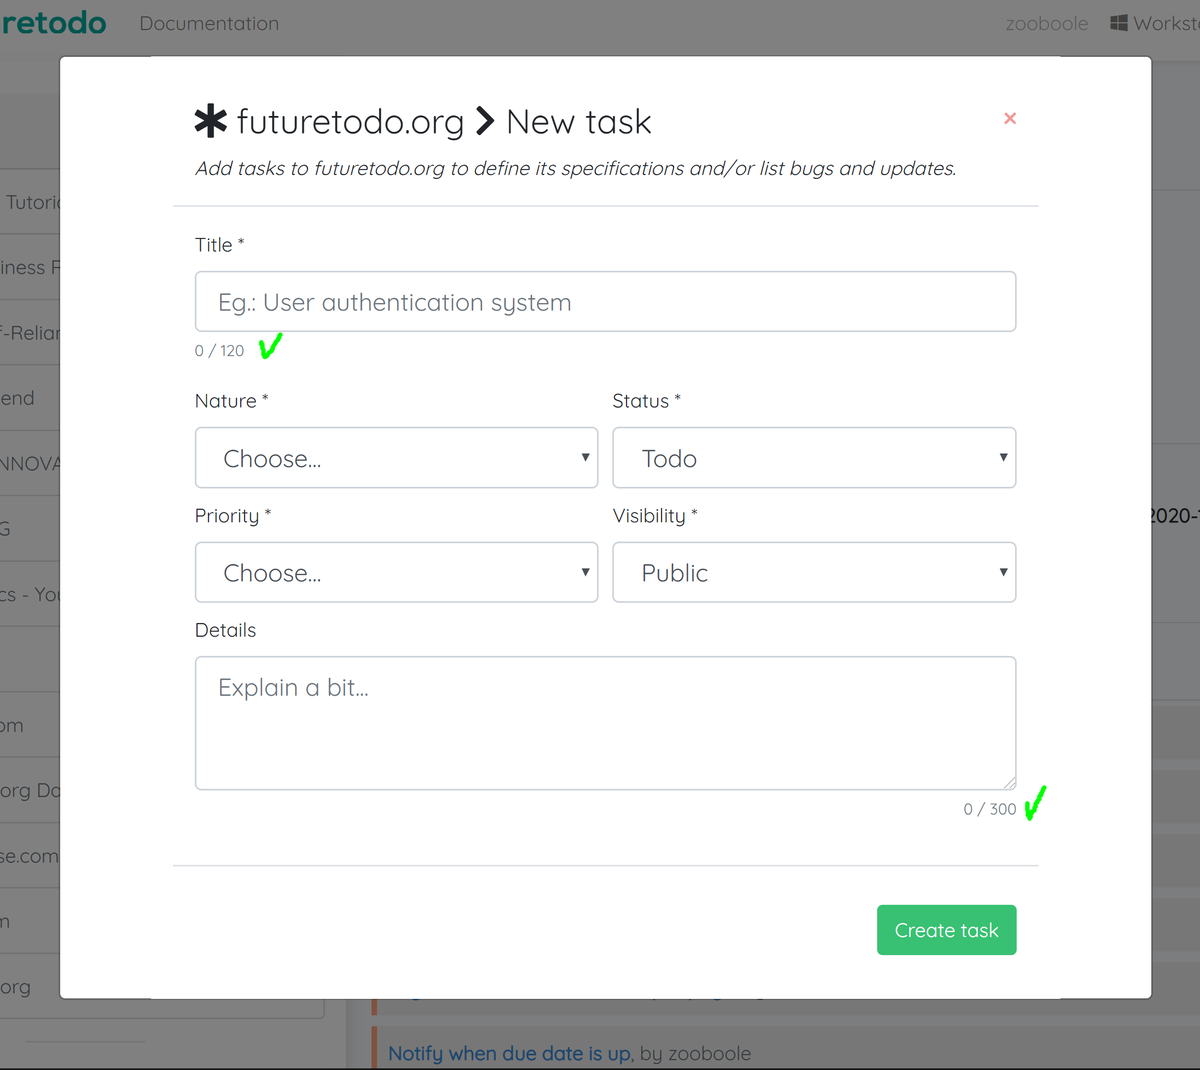The width and height of the screenshot is (1200, 1070).
Task: Open 'Notify when due date is up' task link
Action: tap(509, 1053)
